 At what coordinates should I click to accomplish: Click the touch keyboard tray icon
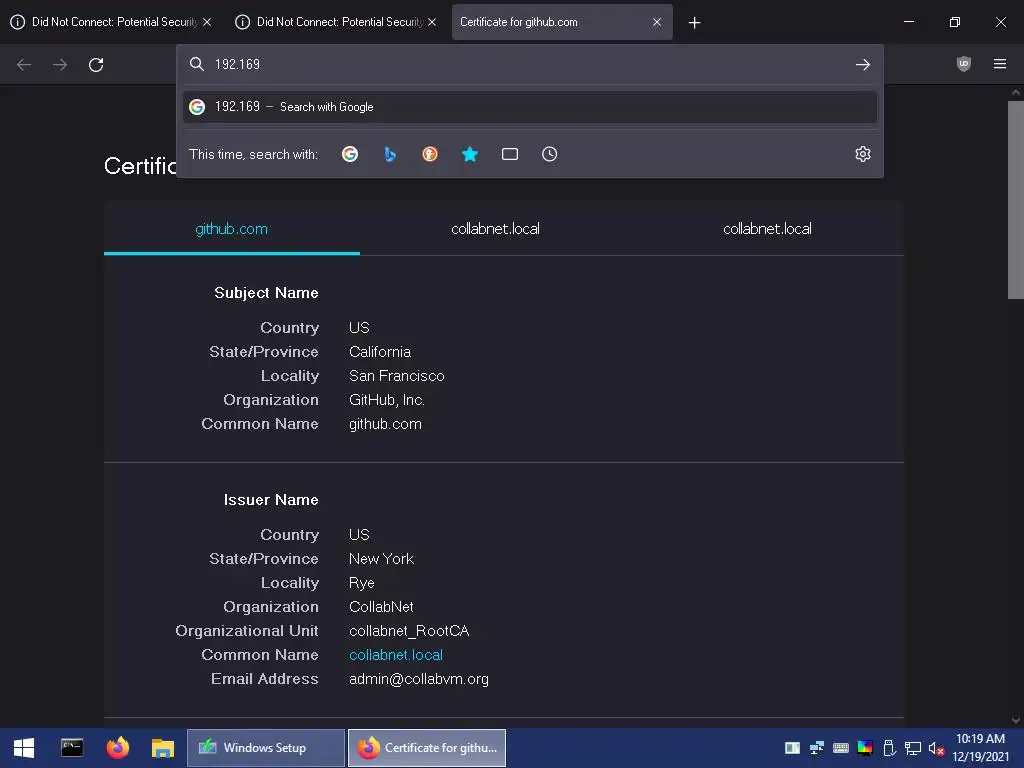840,748
